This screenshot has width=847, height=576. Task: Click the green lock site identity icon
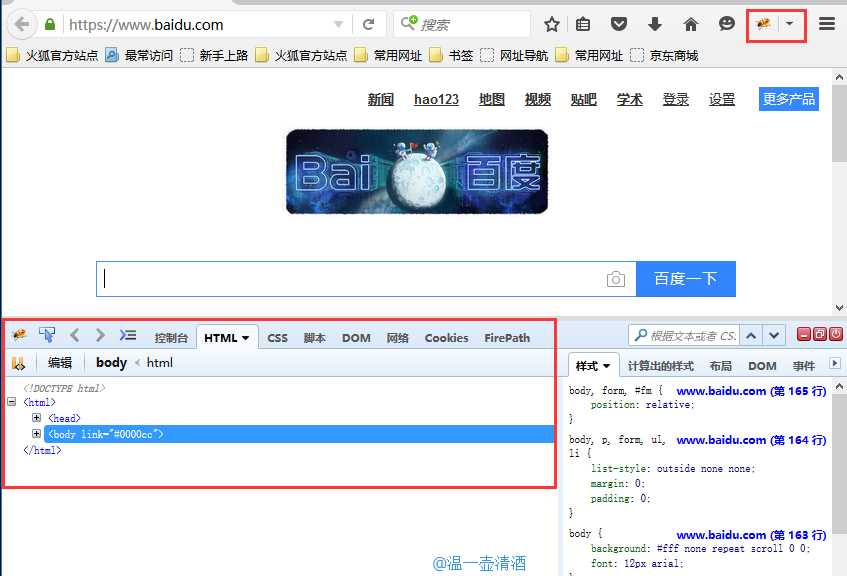tap(50, 24)
